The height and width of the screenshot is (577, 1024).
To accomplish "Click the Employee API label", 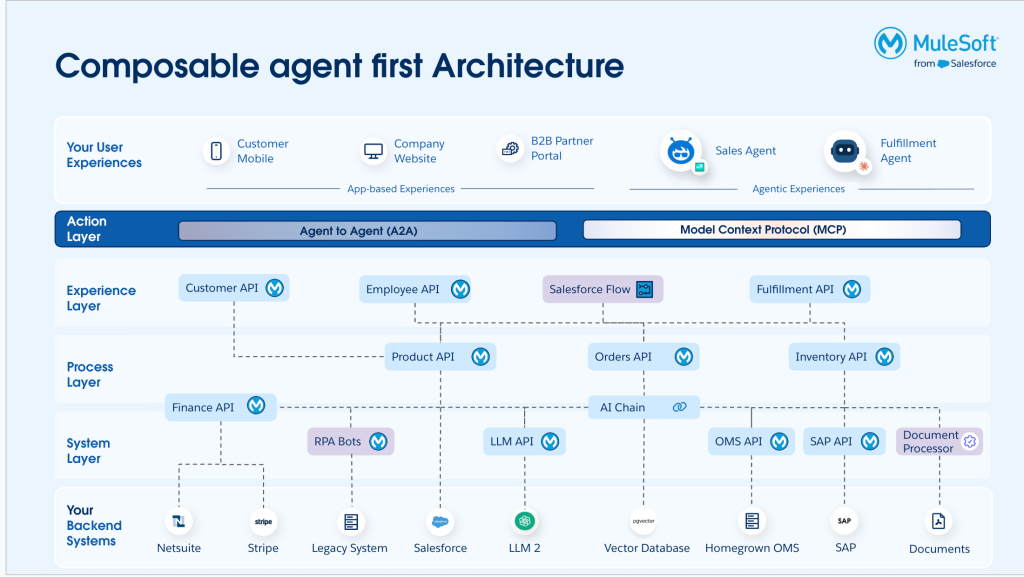I will [402, 289].
